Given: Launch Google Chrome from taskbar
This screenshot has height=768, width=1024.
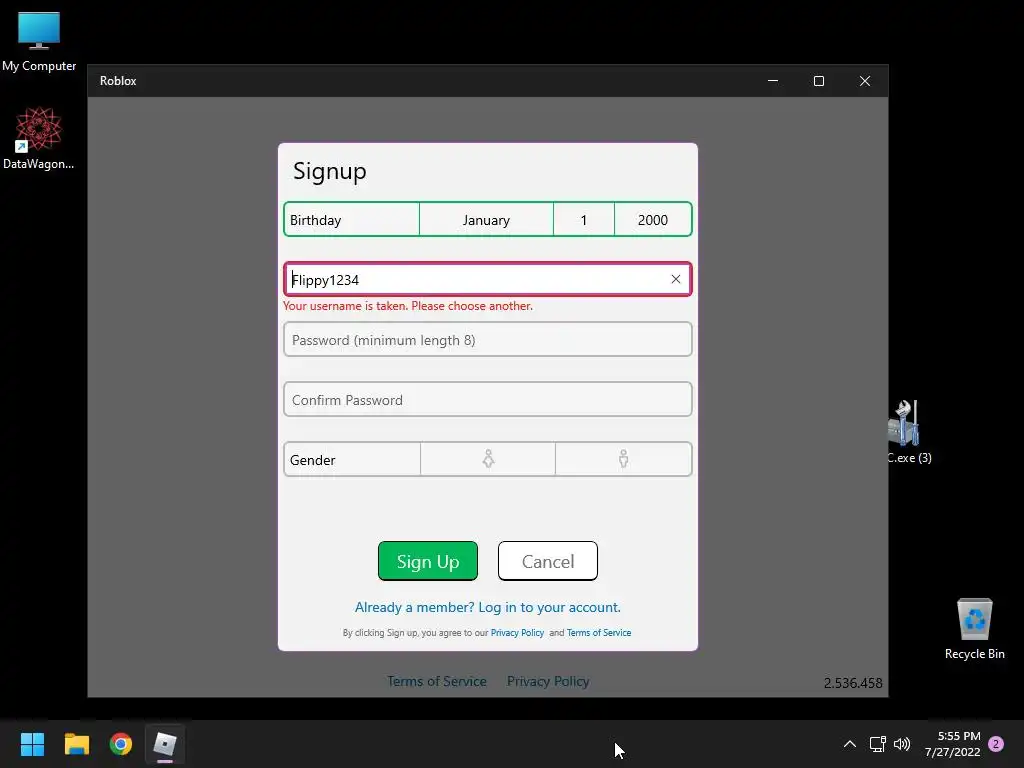Looking at the screenshot, I should click(x=121, y=744).
